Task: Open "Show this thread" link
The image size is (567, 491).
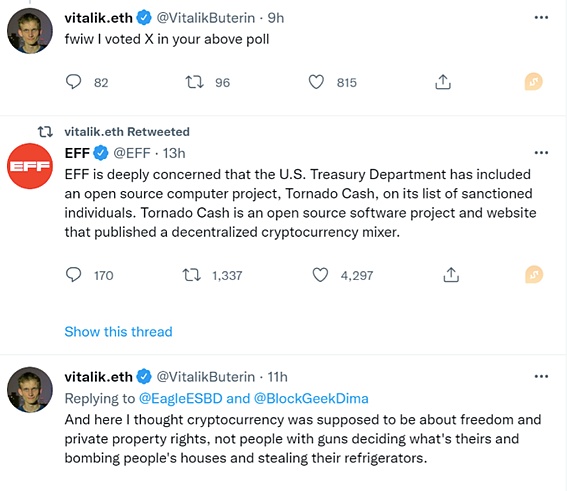Action: pyautogui.click(x=118, y=332)
